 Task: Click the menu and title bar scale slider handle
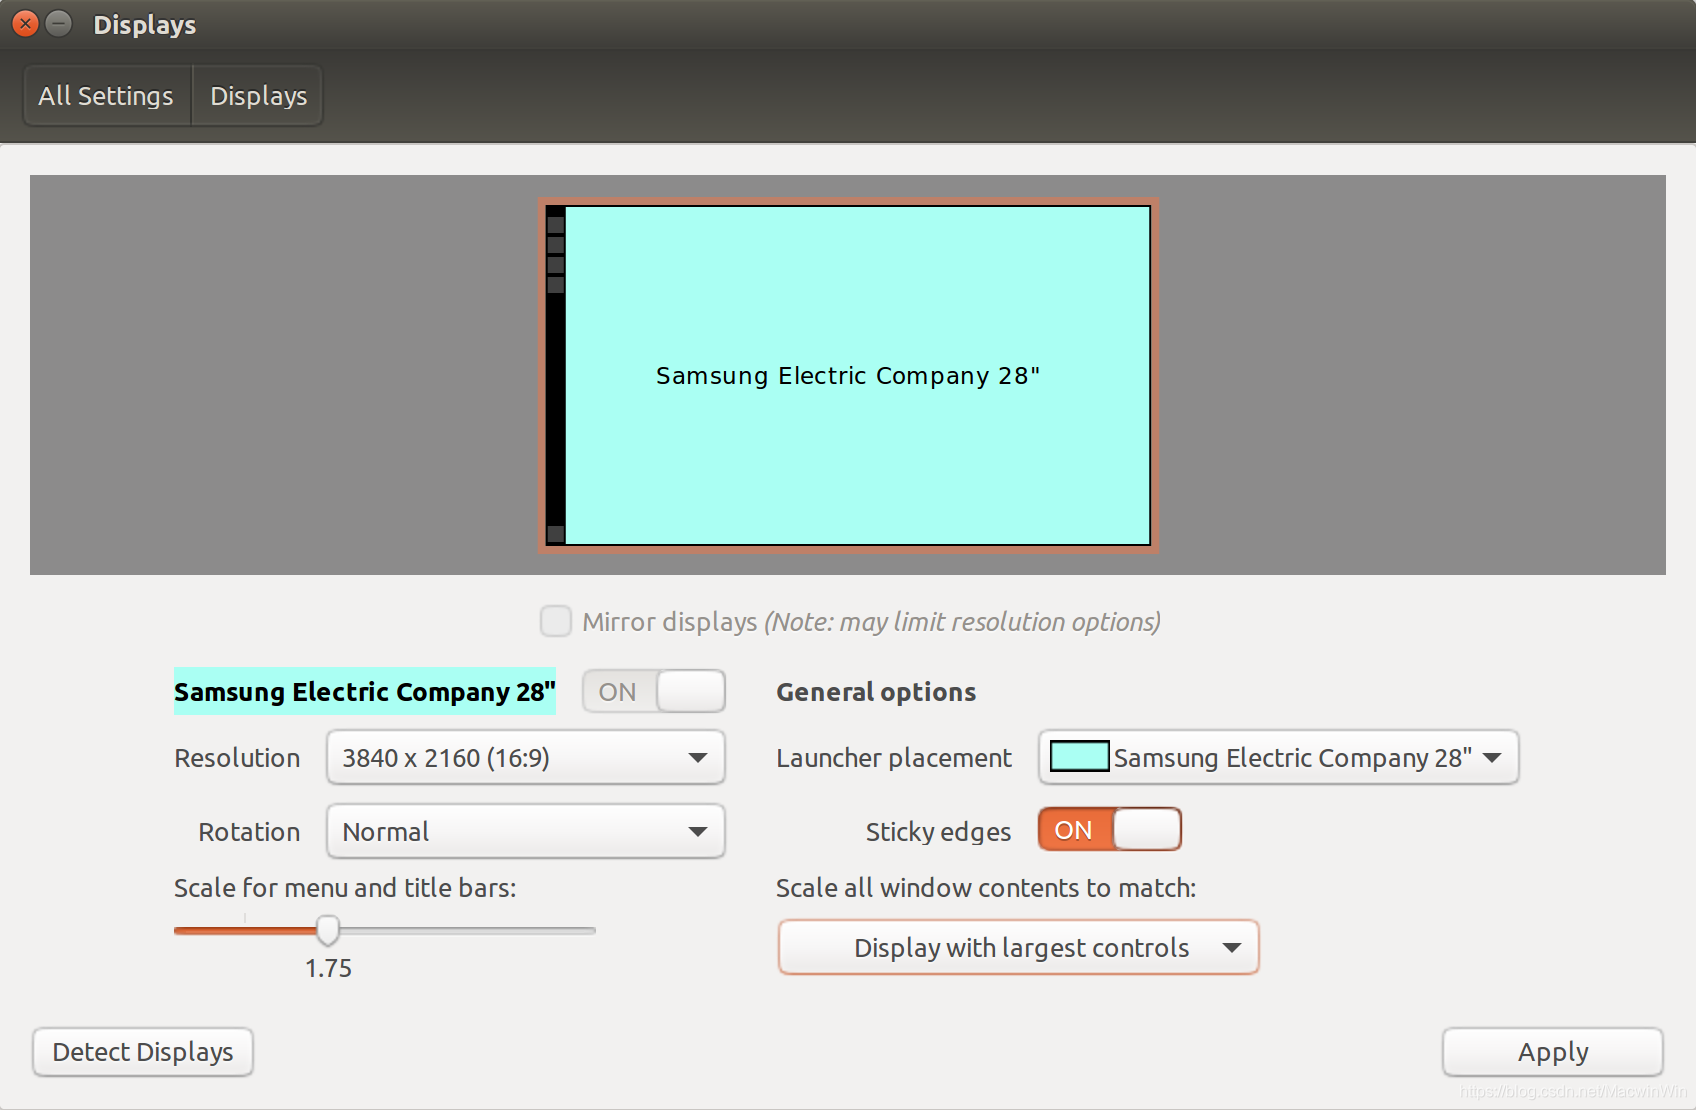click(x=328, y=930)
